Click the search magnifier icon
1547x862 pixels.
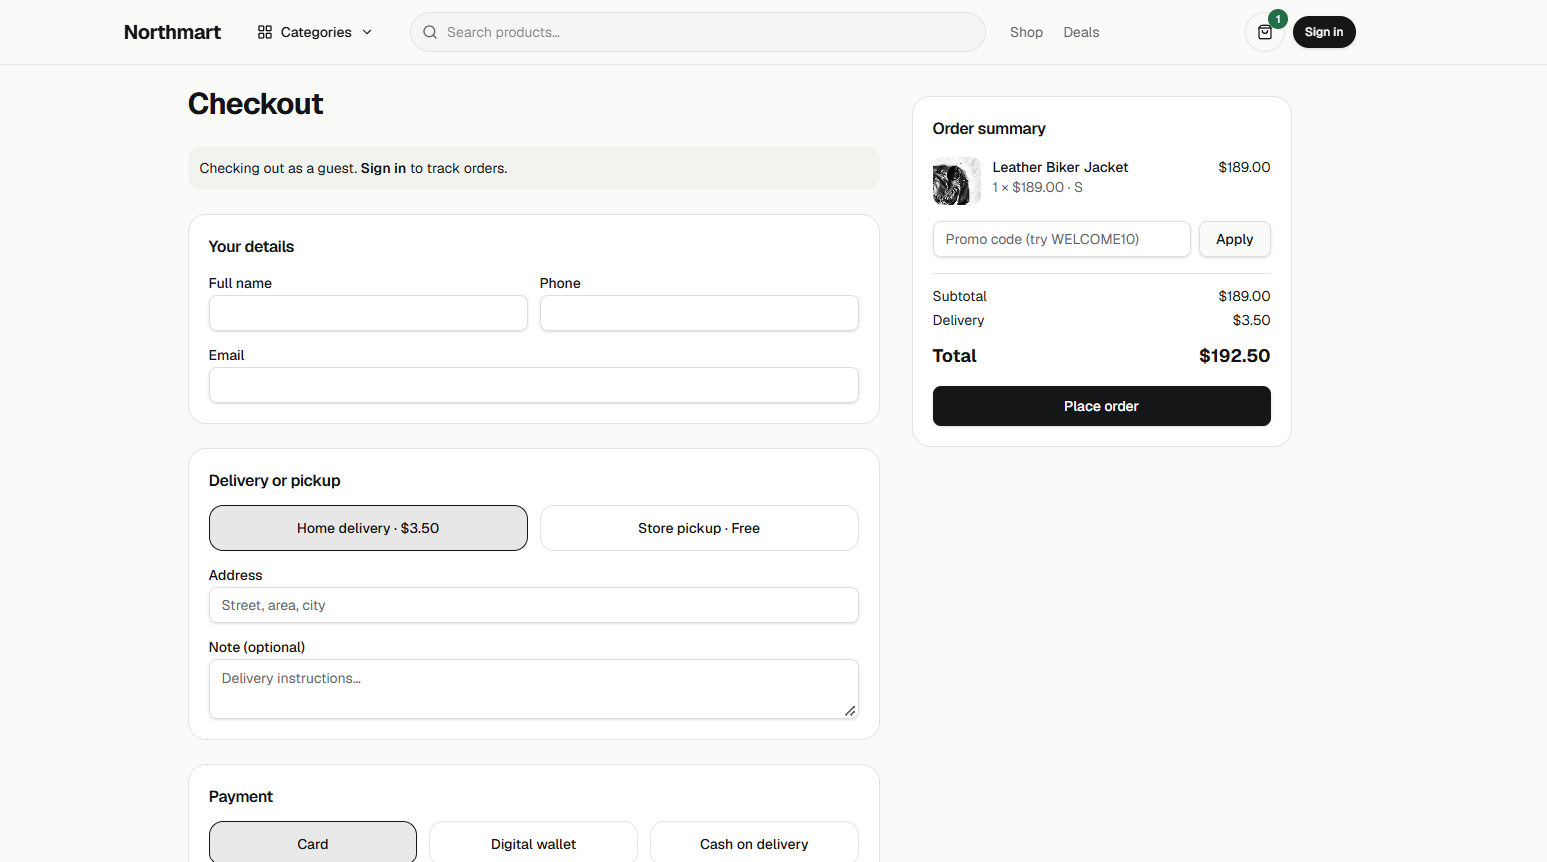coord(430,32)
